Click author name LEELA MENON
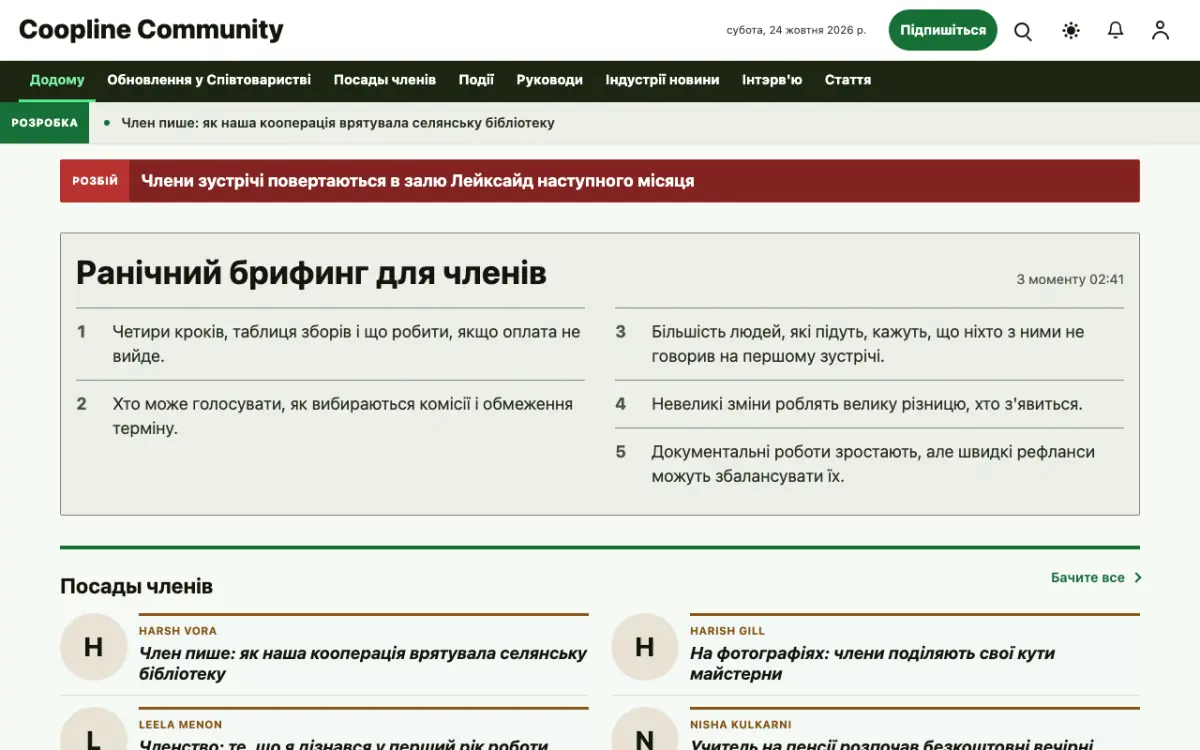1200x750 pixels. [181, 725]
